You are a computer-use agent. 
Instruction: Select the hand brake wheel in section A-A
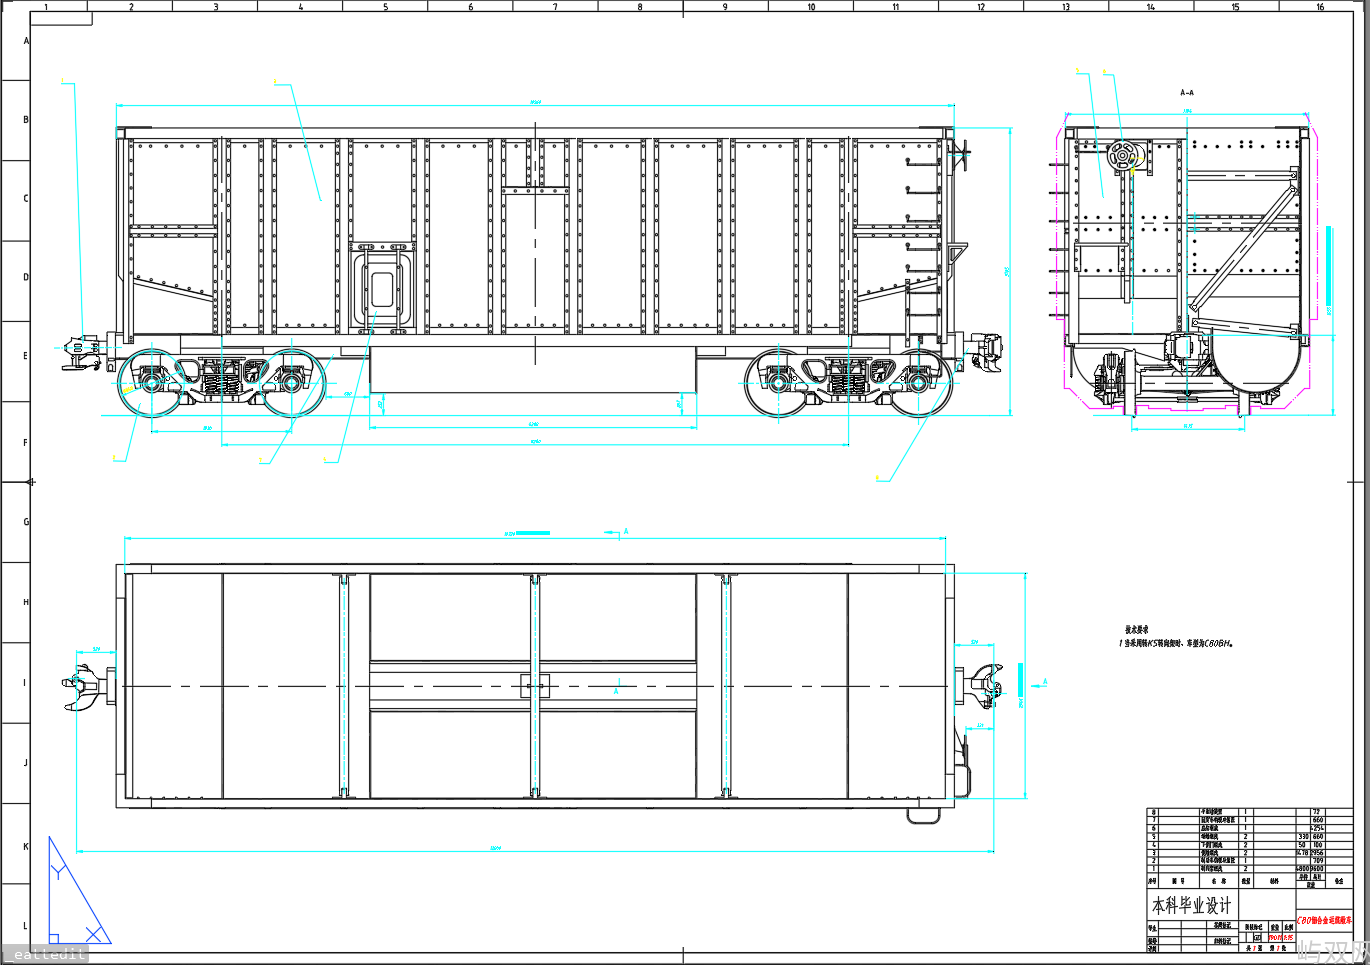1123,157
